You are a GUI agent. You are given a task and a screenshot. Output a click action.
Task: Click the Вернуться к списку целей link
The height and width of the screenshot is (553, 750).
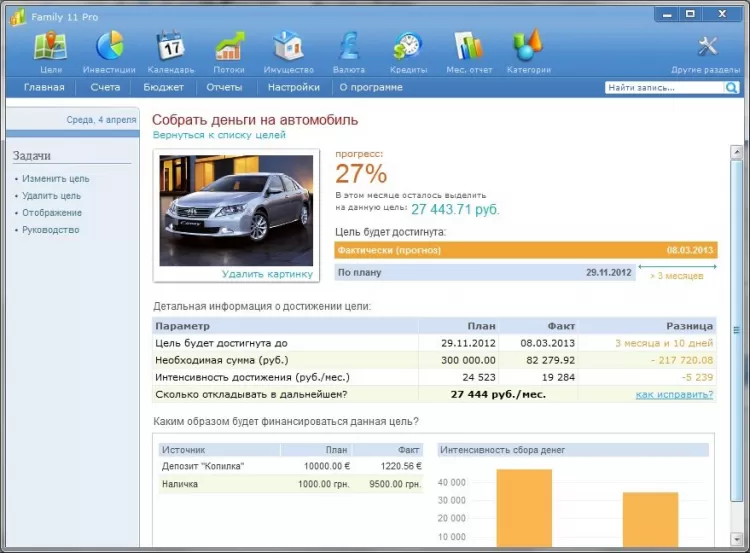(x=219, y=134)
